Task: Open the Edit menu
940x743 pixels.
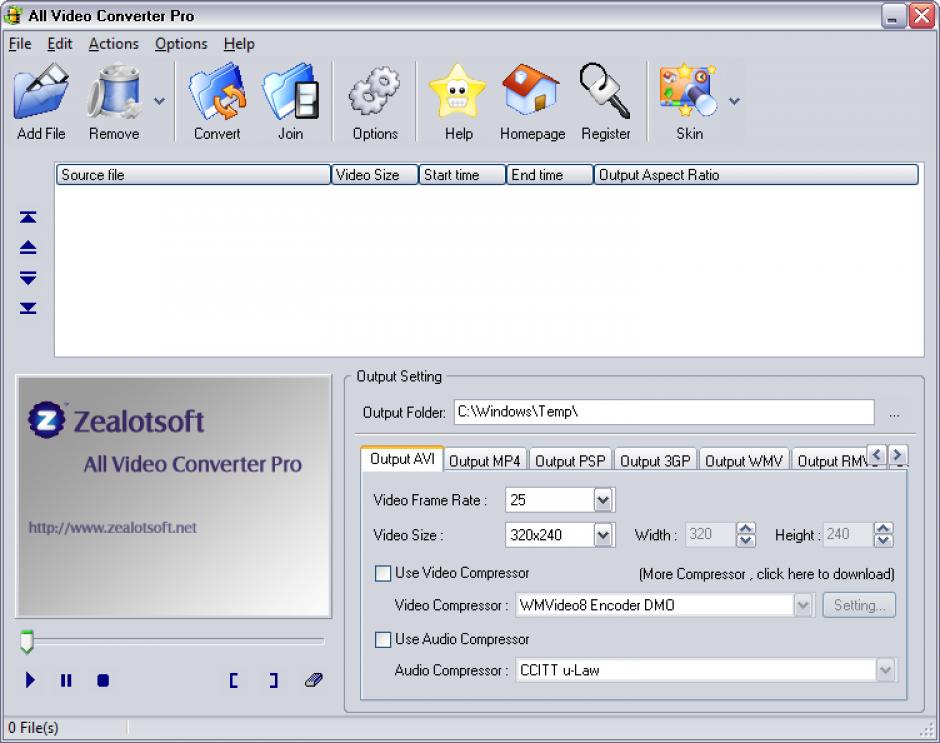Action: 59,44
